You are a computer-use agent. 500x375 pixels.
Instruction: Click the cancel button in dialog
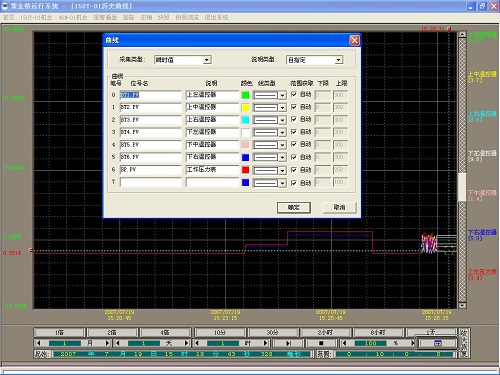coord(339,207)
